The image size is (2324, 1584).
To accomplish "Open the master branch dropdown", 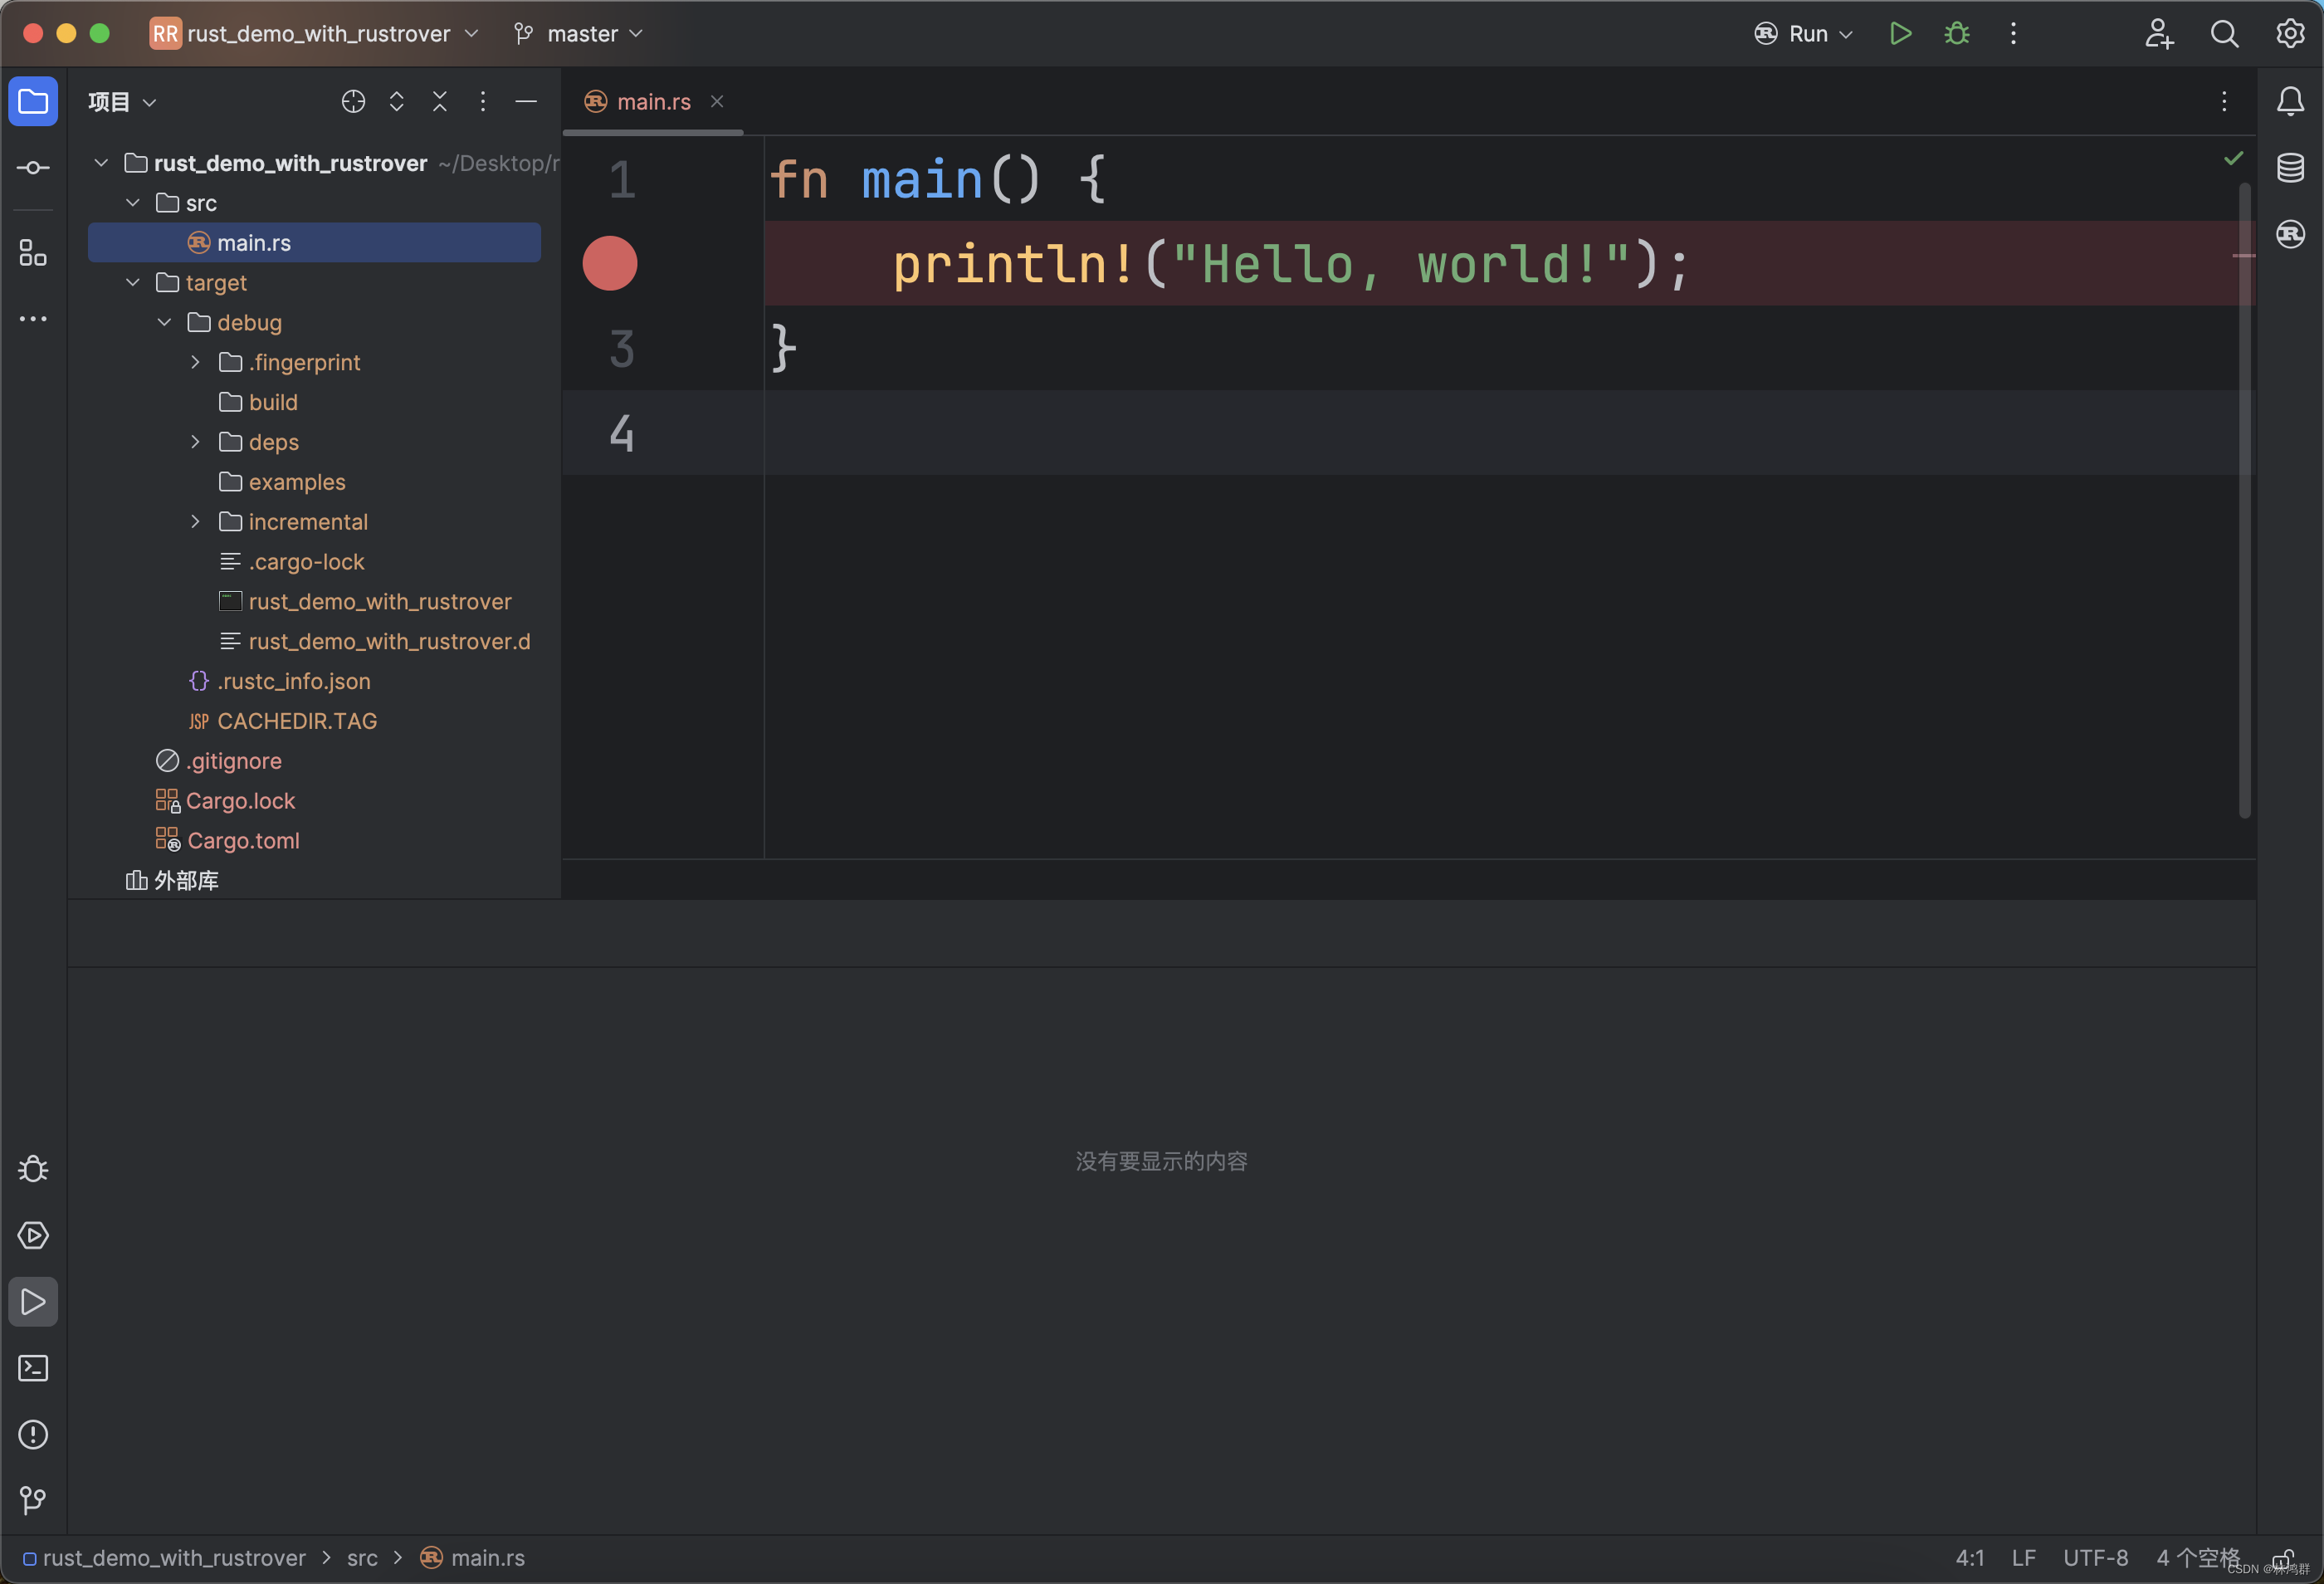I will point(580,34).
